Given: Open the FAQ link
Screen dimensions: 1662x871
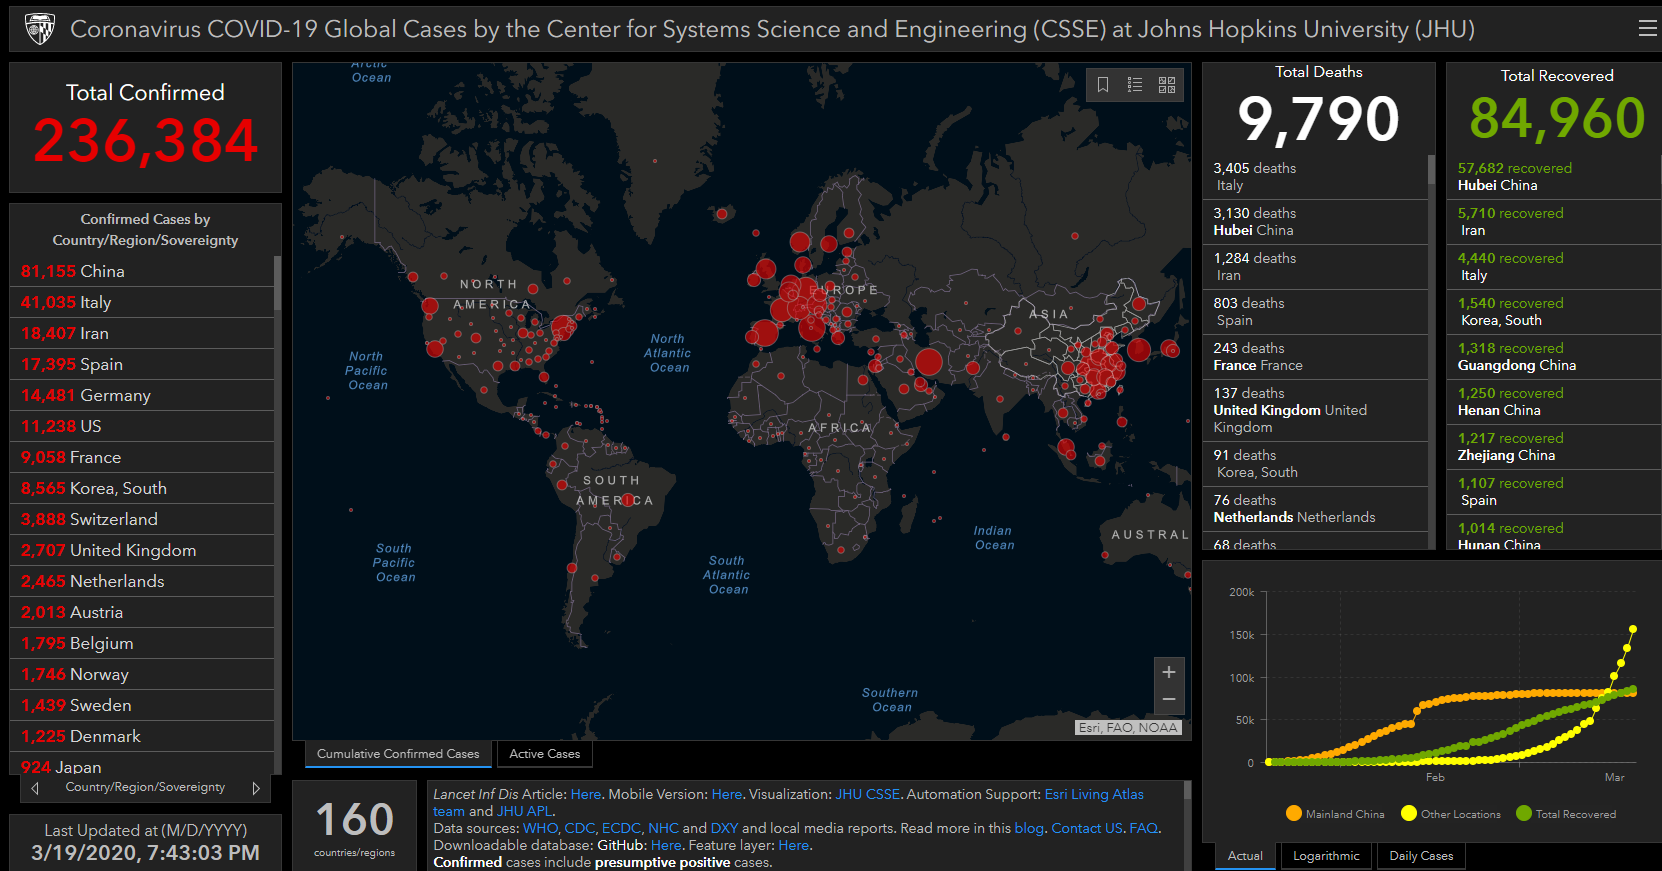Looking at the screenshot, I should click(1143, 828).
